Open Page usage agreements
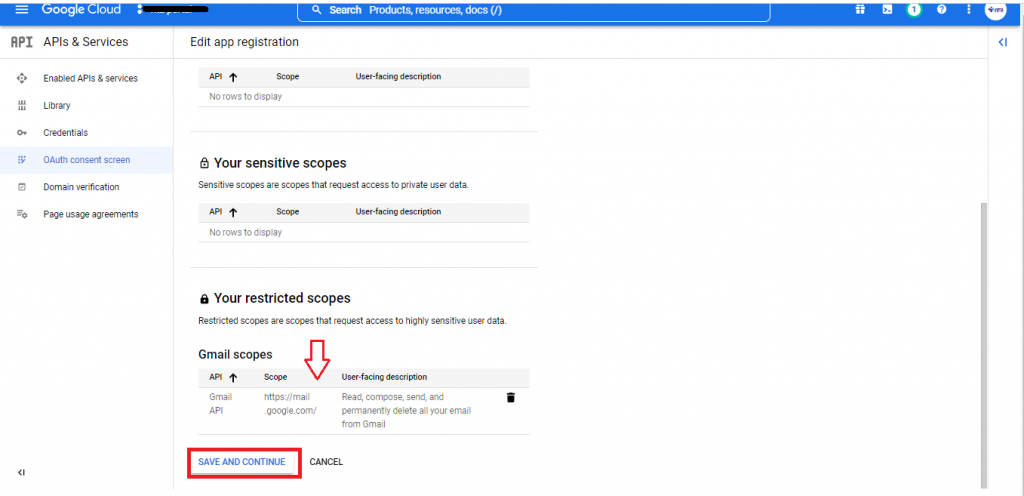 pos(91,214)
